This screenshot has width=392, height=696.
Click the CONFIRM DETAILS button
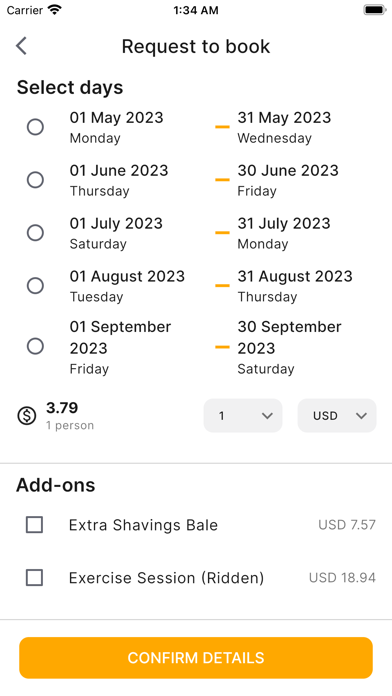coord(196,658)
